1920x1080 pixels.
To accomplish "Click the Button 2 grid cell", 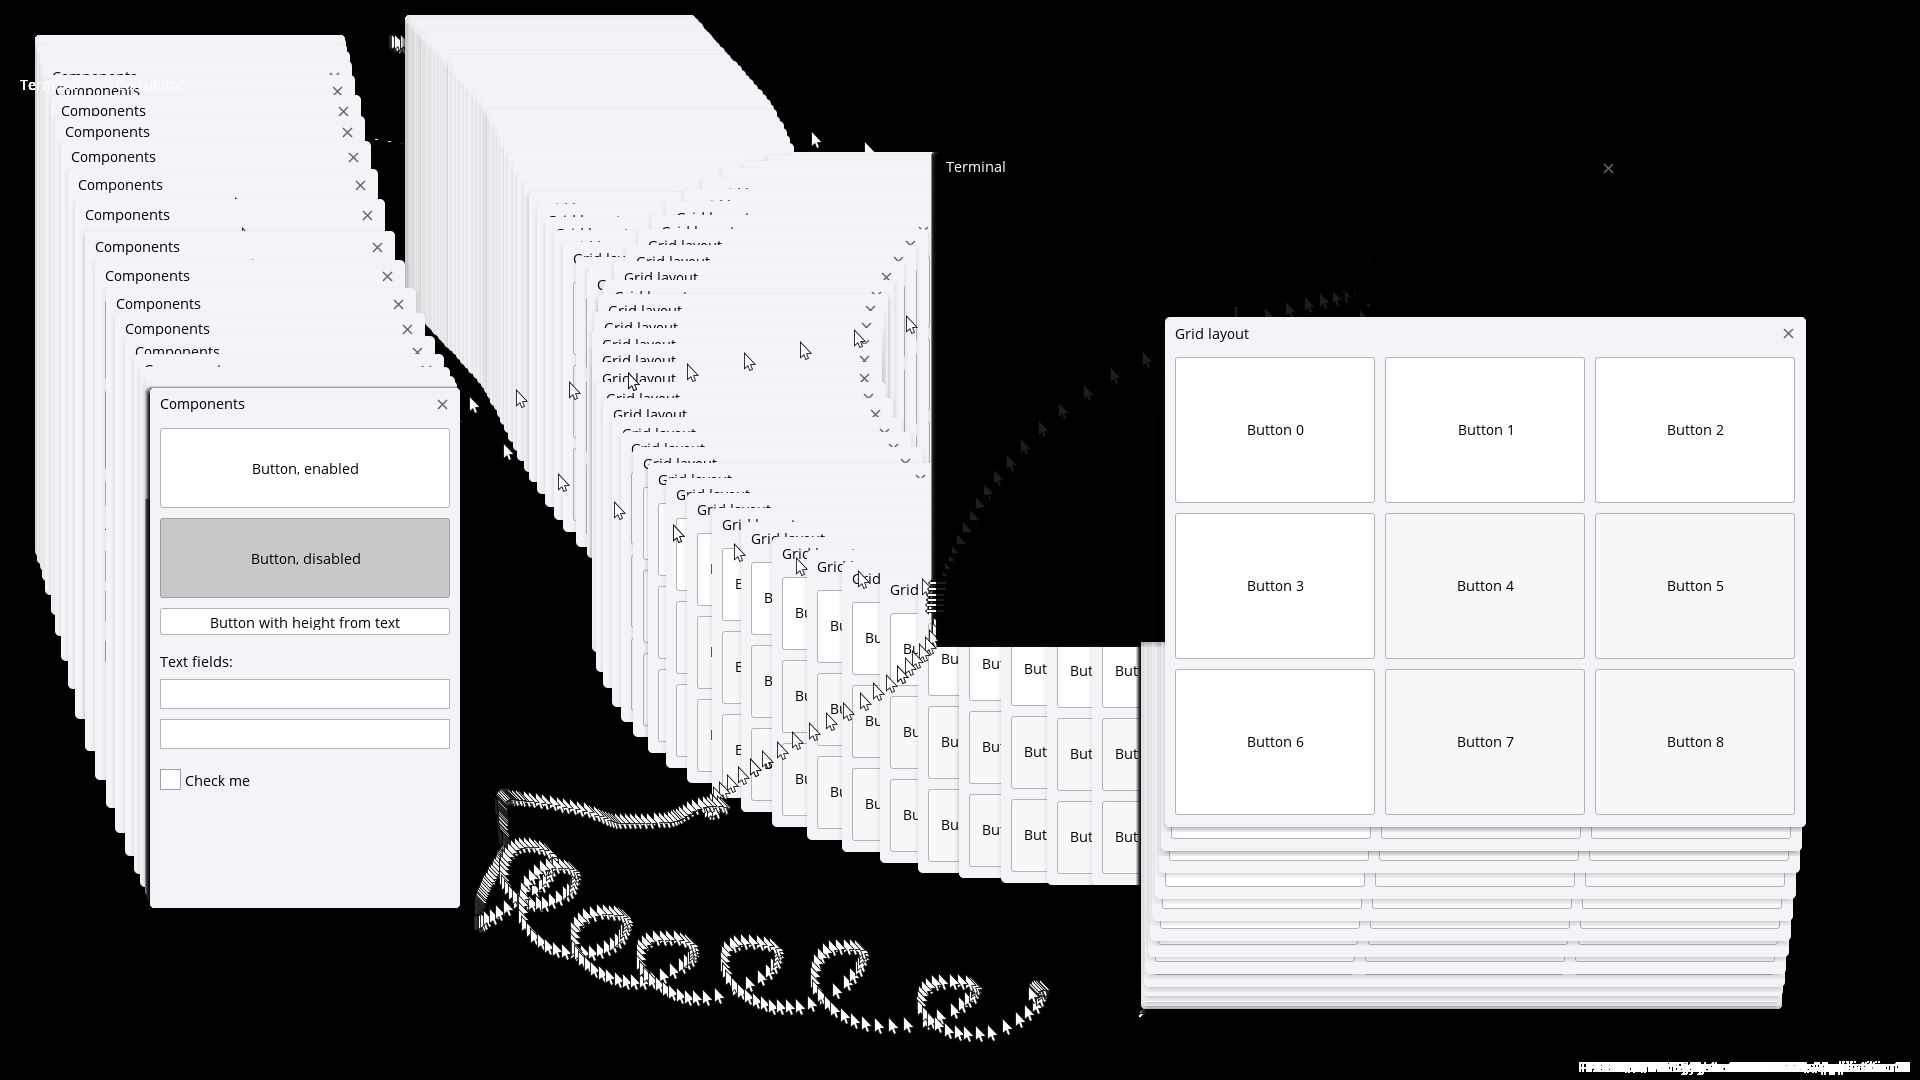I will (1695, 429).
